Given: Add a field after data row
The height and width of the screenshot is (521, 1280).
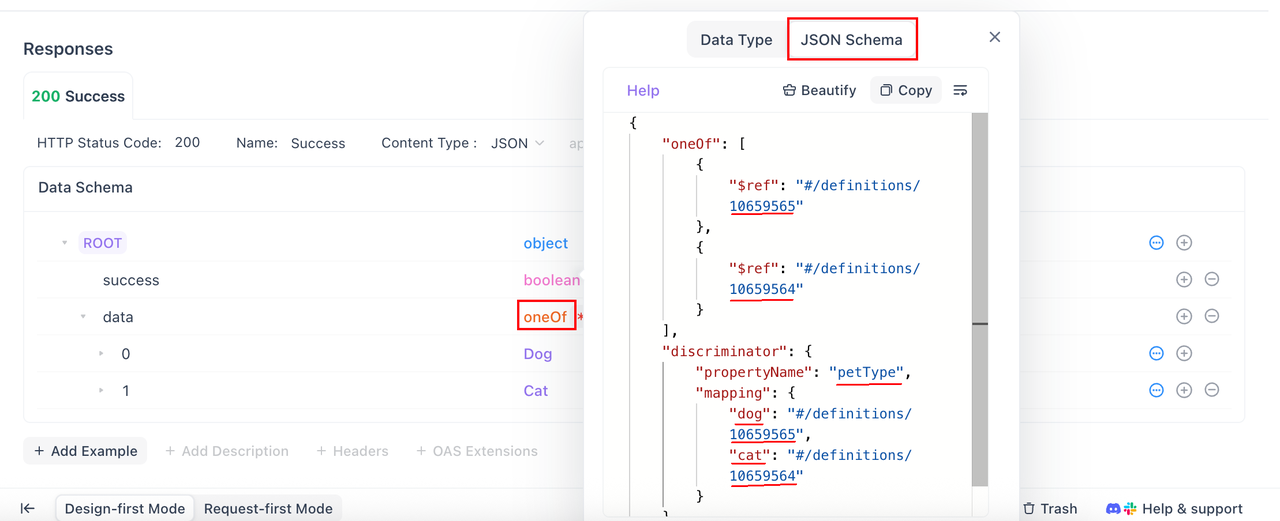Looking at the screenshot, I should click(1184, 317).
